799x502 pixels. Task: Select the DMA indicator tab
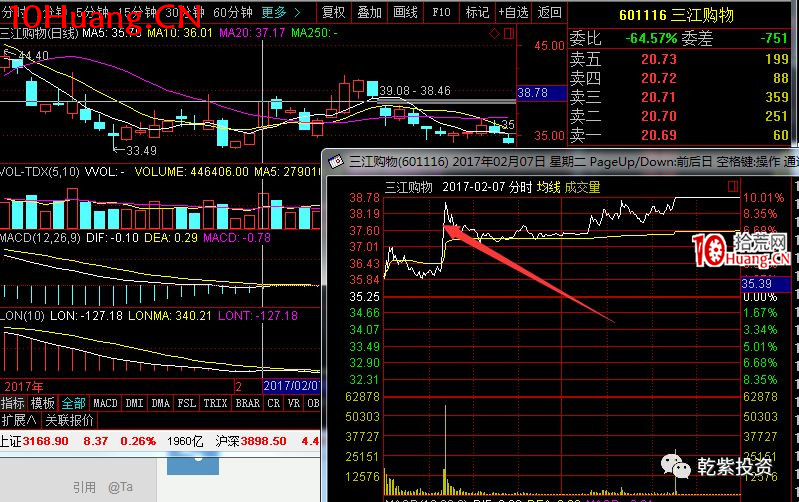click(160, 403)
